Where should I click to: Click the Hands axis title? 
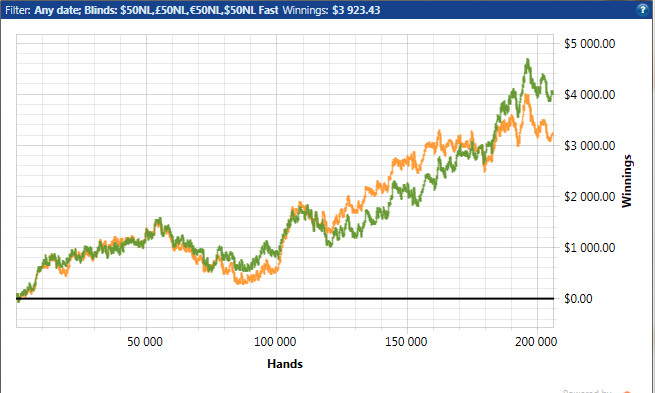coord(285,364)
